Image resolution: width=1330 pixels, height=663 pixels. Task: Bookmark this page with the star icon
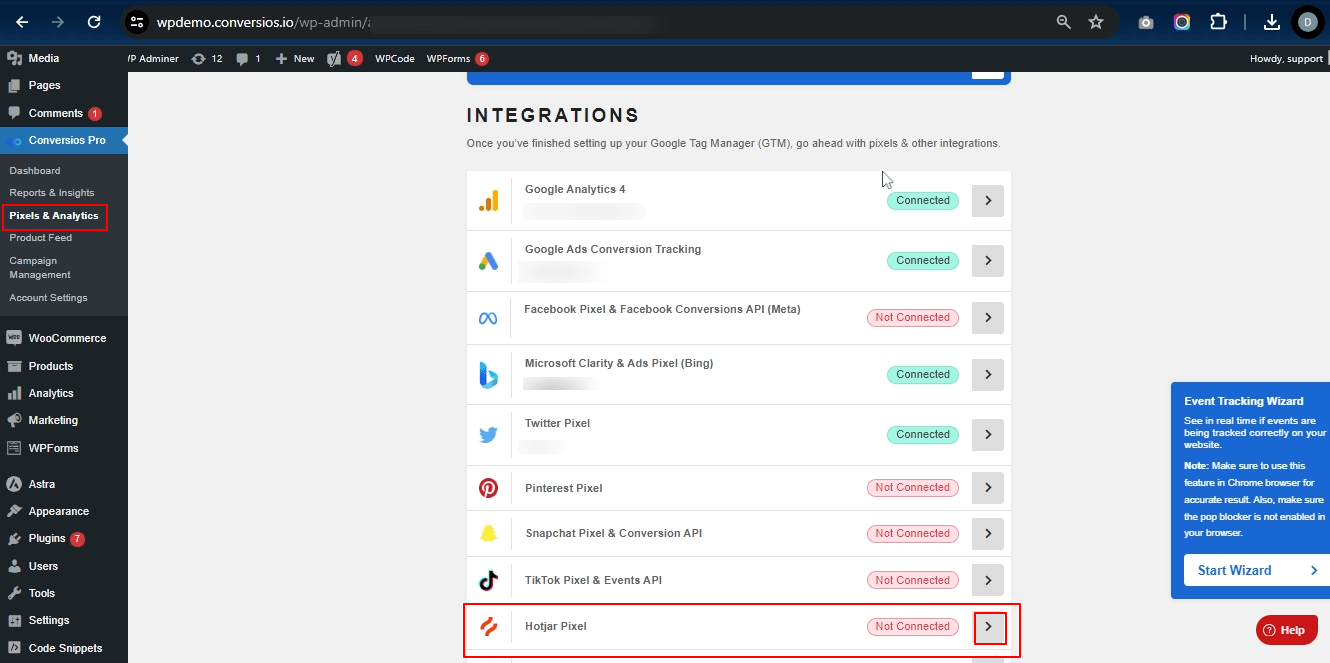click(x=1096, y=21)
